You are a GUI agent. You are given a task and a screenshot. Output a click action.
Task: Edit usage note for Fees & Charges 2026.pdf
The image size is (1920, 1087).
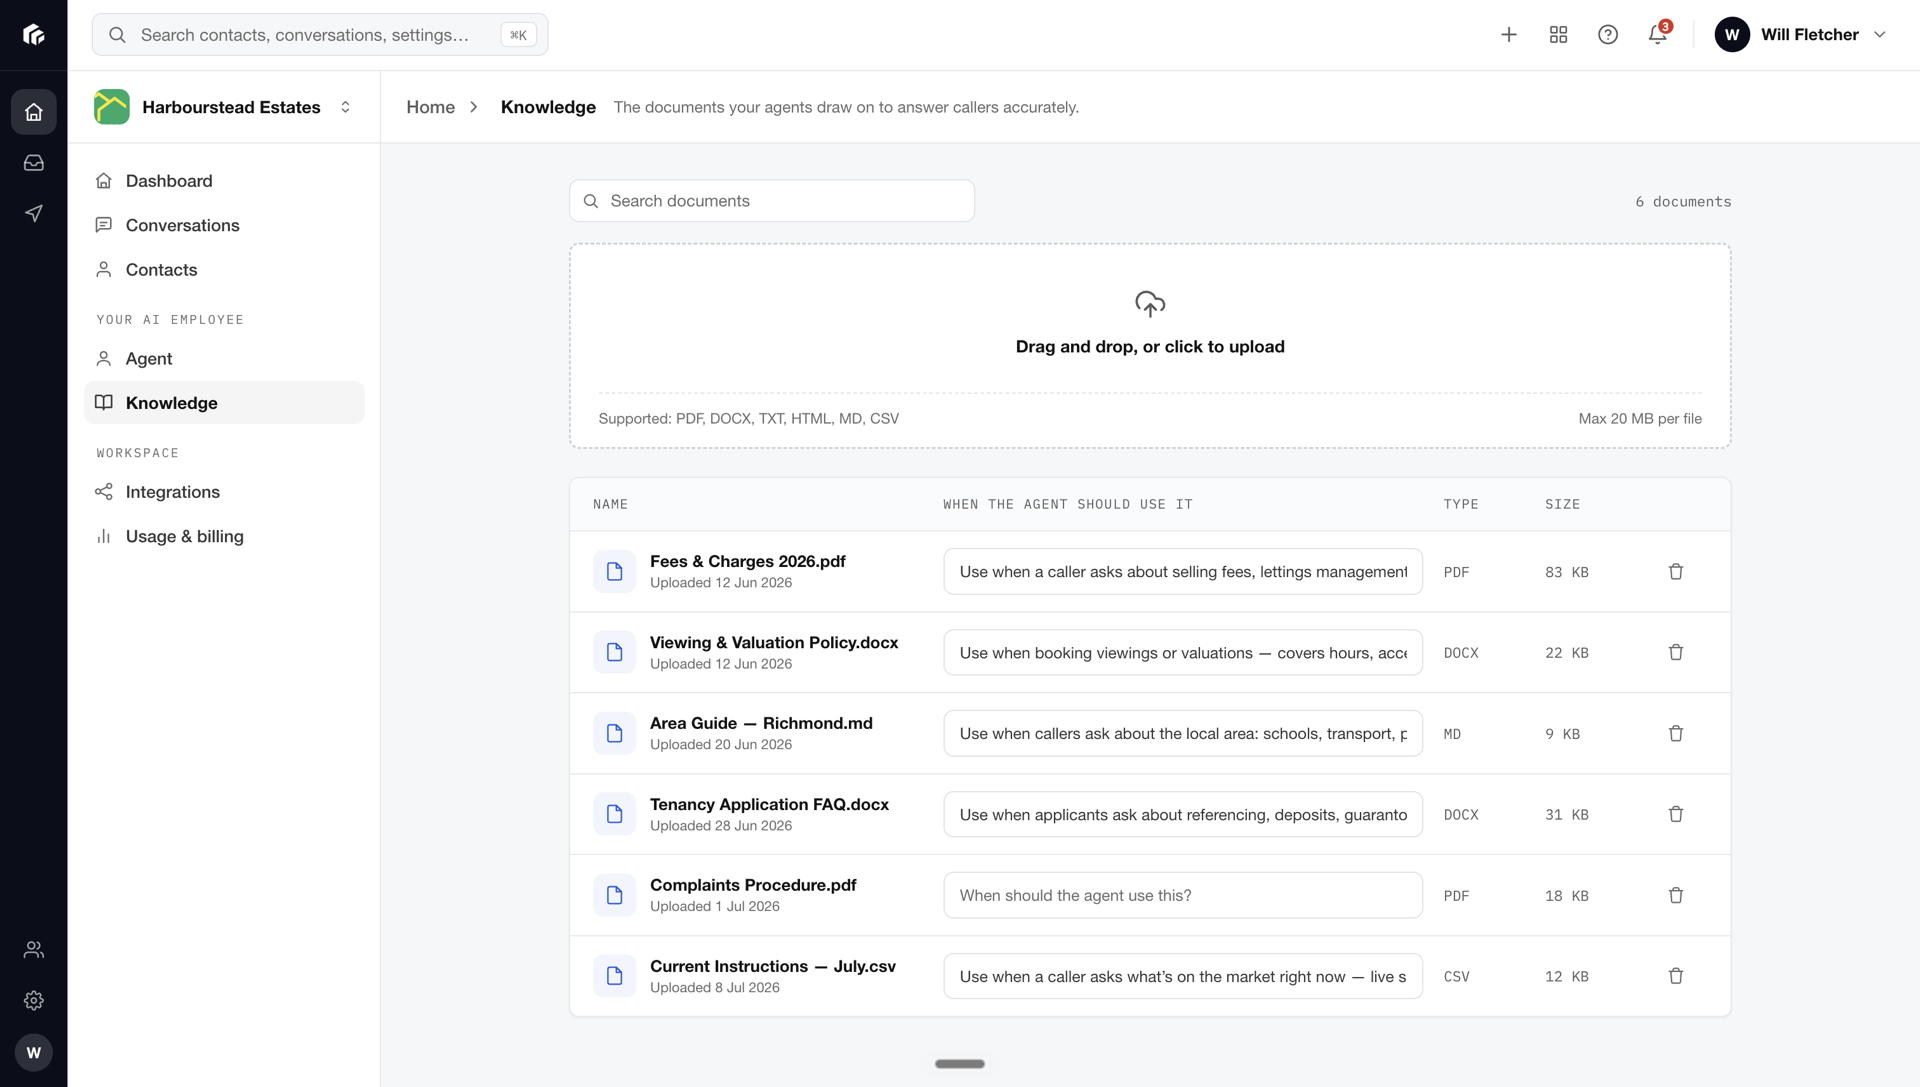(1183, 572)
